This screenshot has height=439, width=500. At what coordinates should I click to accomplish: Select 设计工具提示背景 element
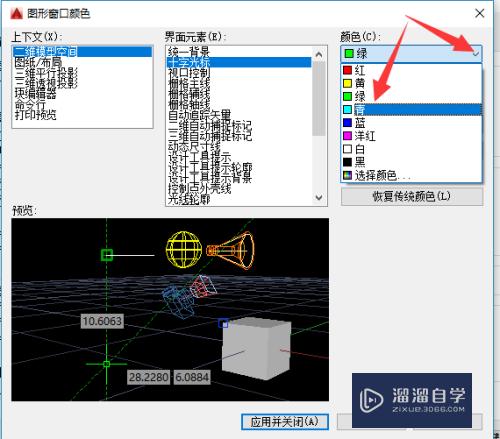coord(239,178)
